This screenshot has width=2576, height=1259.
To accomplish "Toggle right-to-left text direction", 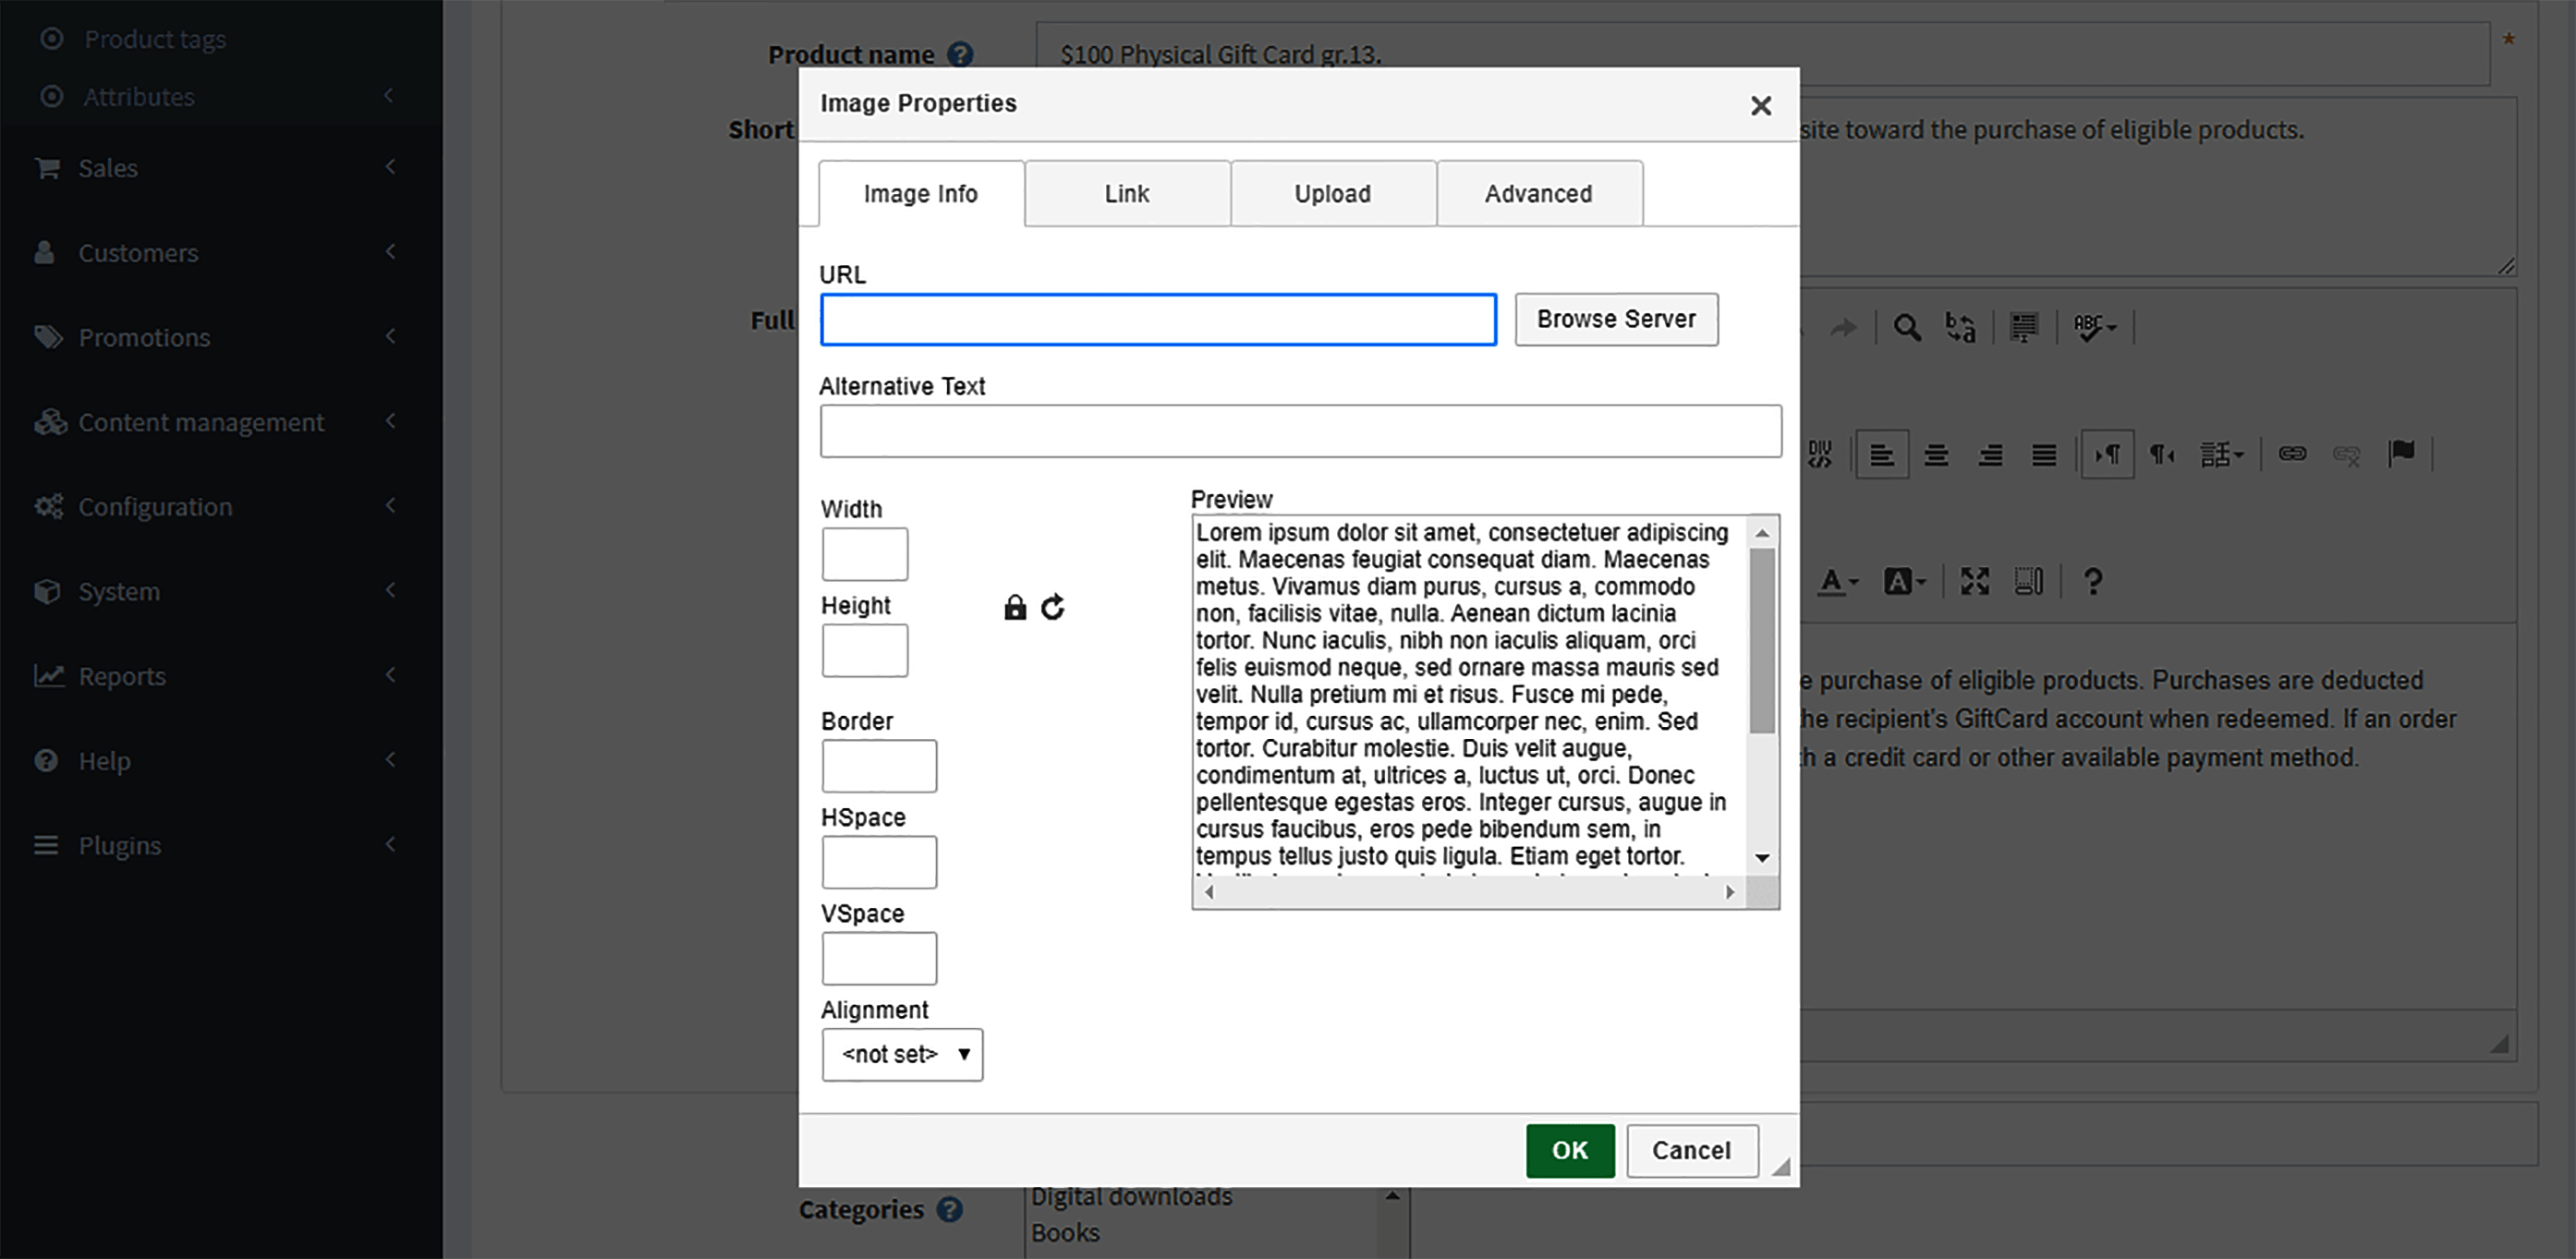I will [x=2162, y=454].
